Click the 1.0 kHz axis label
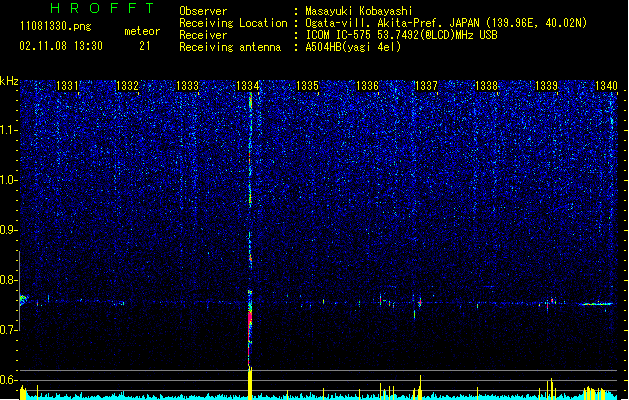Viewport: 629px width, 400px height. click(9, 180)
